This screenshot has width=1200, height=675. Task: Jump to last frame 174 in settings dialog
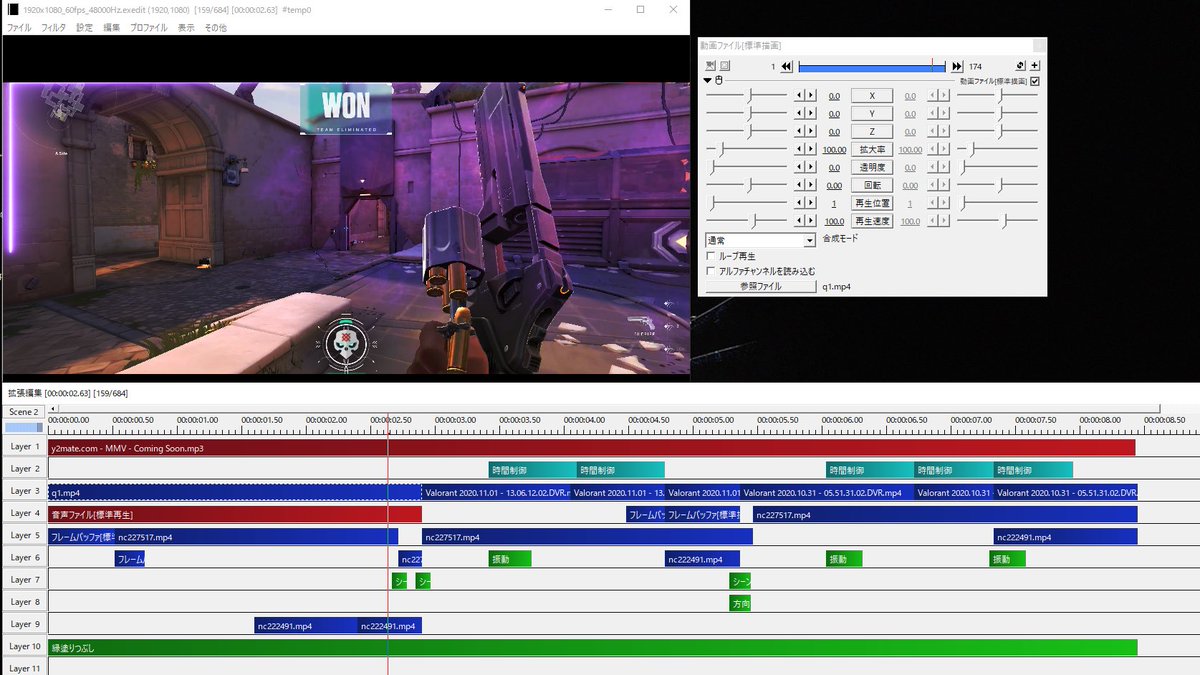click(x=957, y=66)
